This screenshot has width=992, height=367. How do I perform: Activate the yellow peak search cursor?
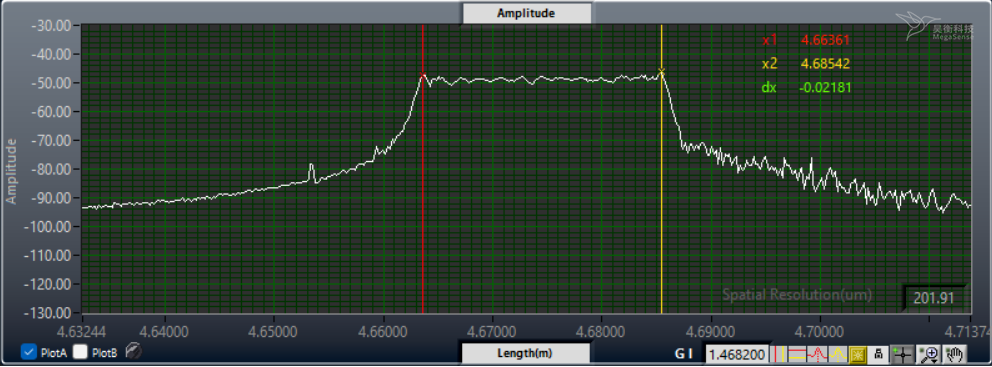838,354
